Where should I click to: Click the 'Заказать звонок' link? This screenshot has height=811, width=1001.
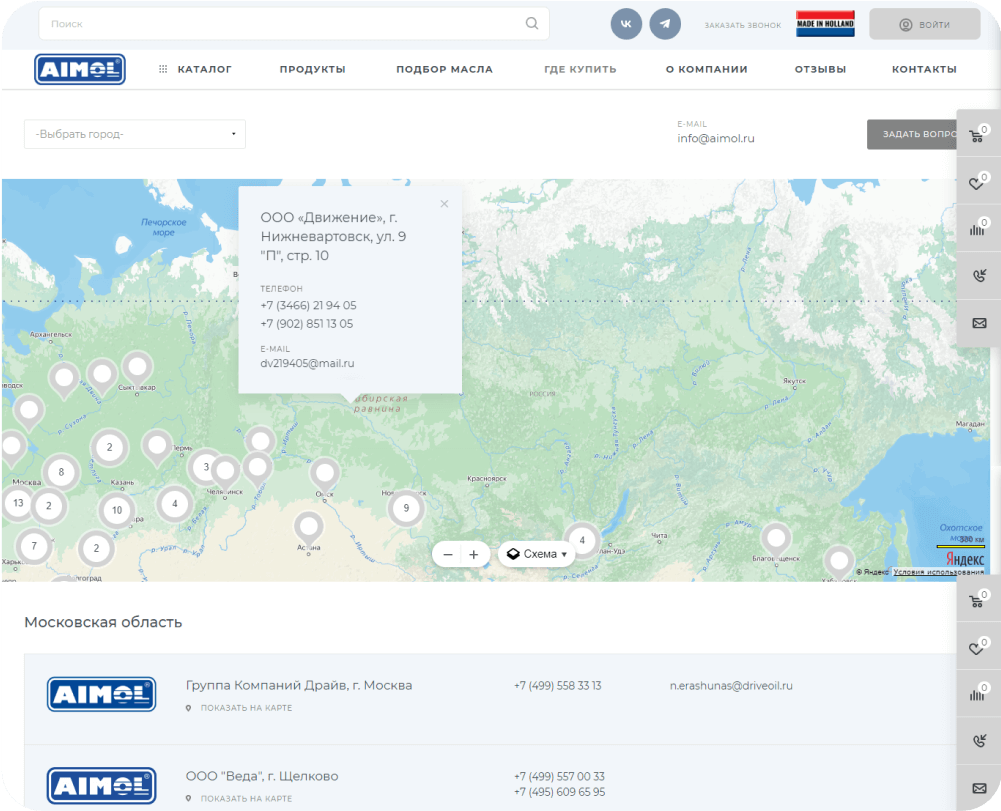[x=742, y=25]
